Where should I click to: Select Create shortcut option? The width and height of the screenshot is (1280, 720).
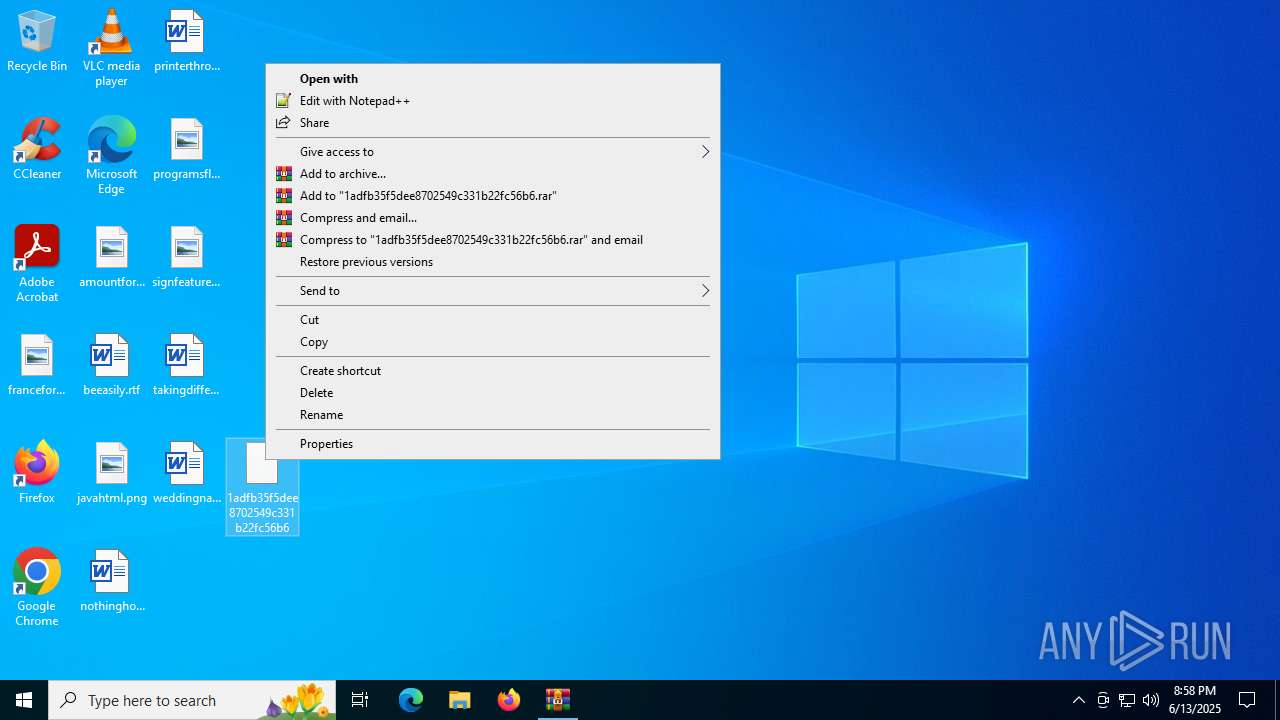(492, 371)
